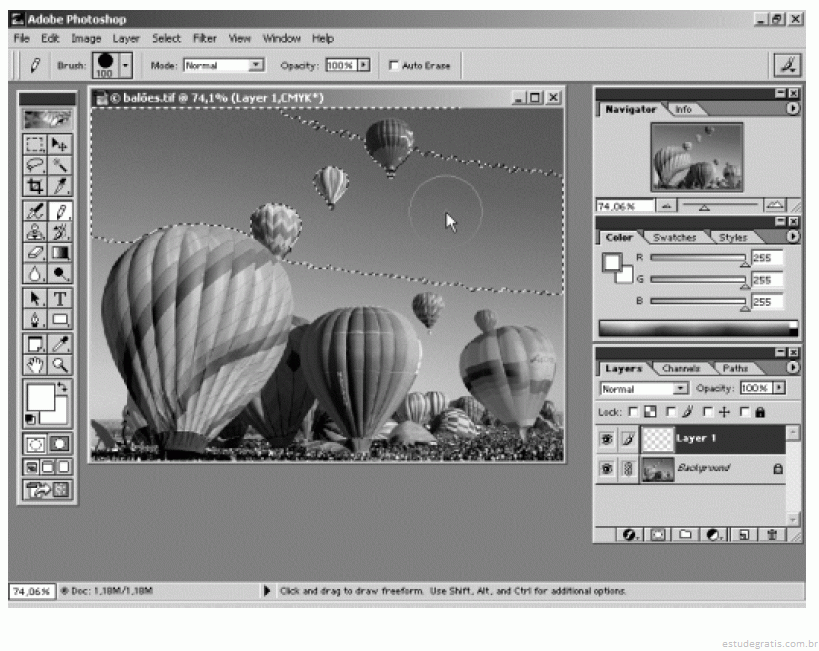Select the Lasso tool
The height and width of the screenshot is (651, 819).
click(x=35, y=165)
